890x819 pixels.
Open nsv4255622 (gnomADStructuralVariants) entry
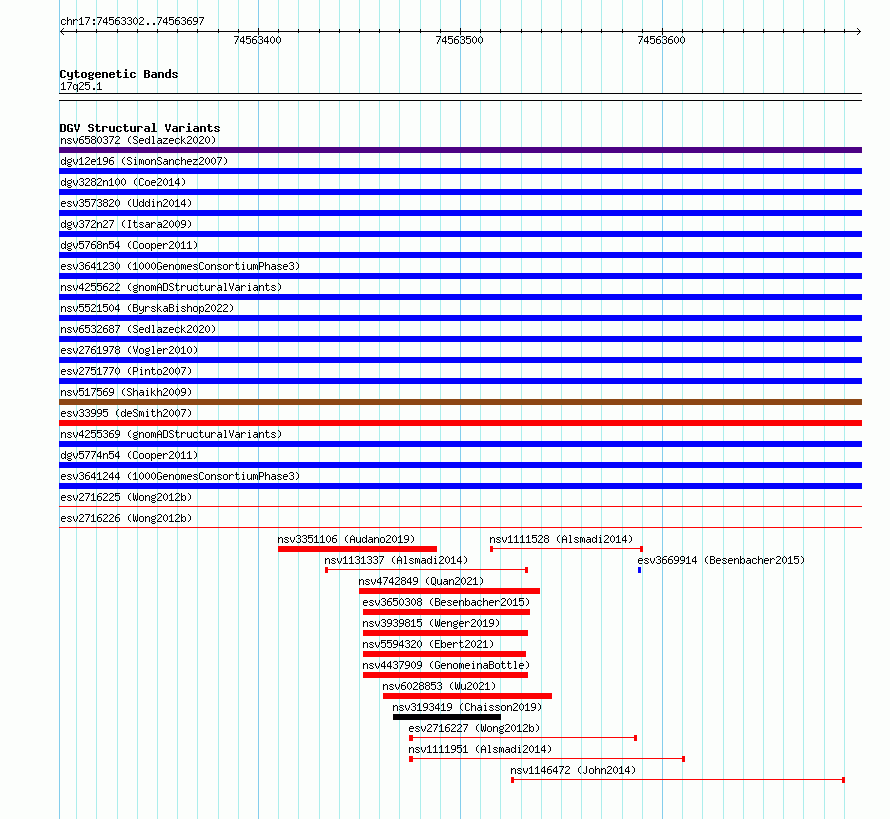point(171,287)
